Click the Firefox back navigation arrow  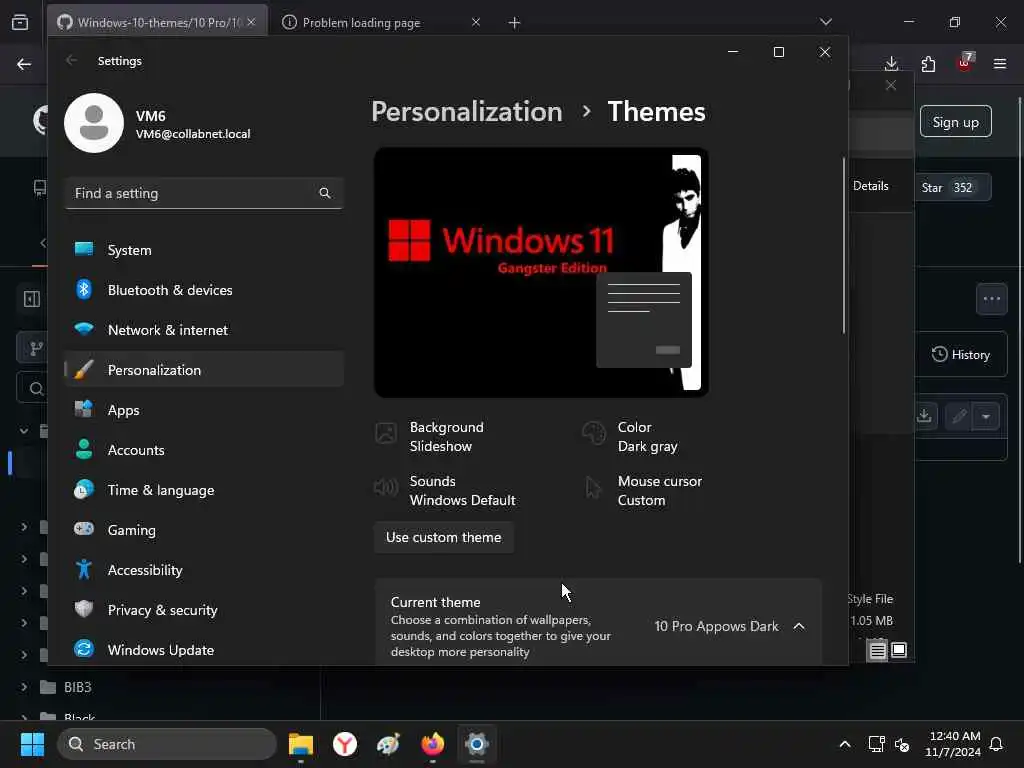[x=24, y=64]
